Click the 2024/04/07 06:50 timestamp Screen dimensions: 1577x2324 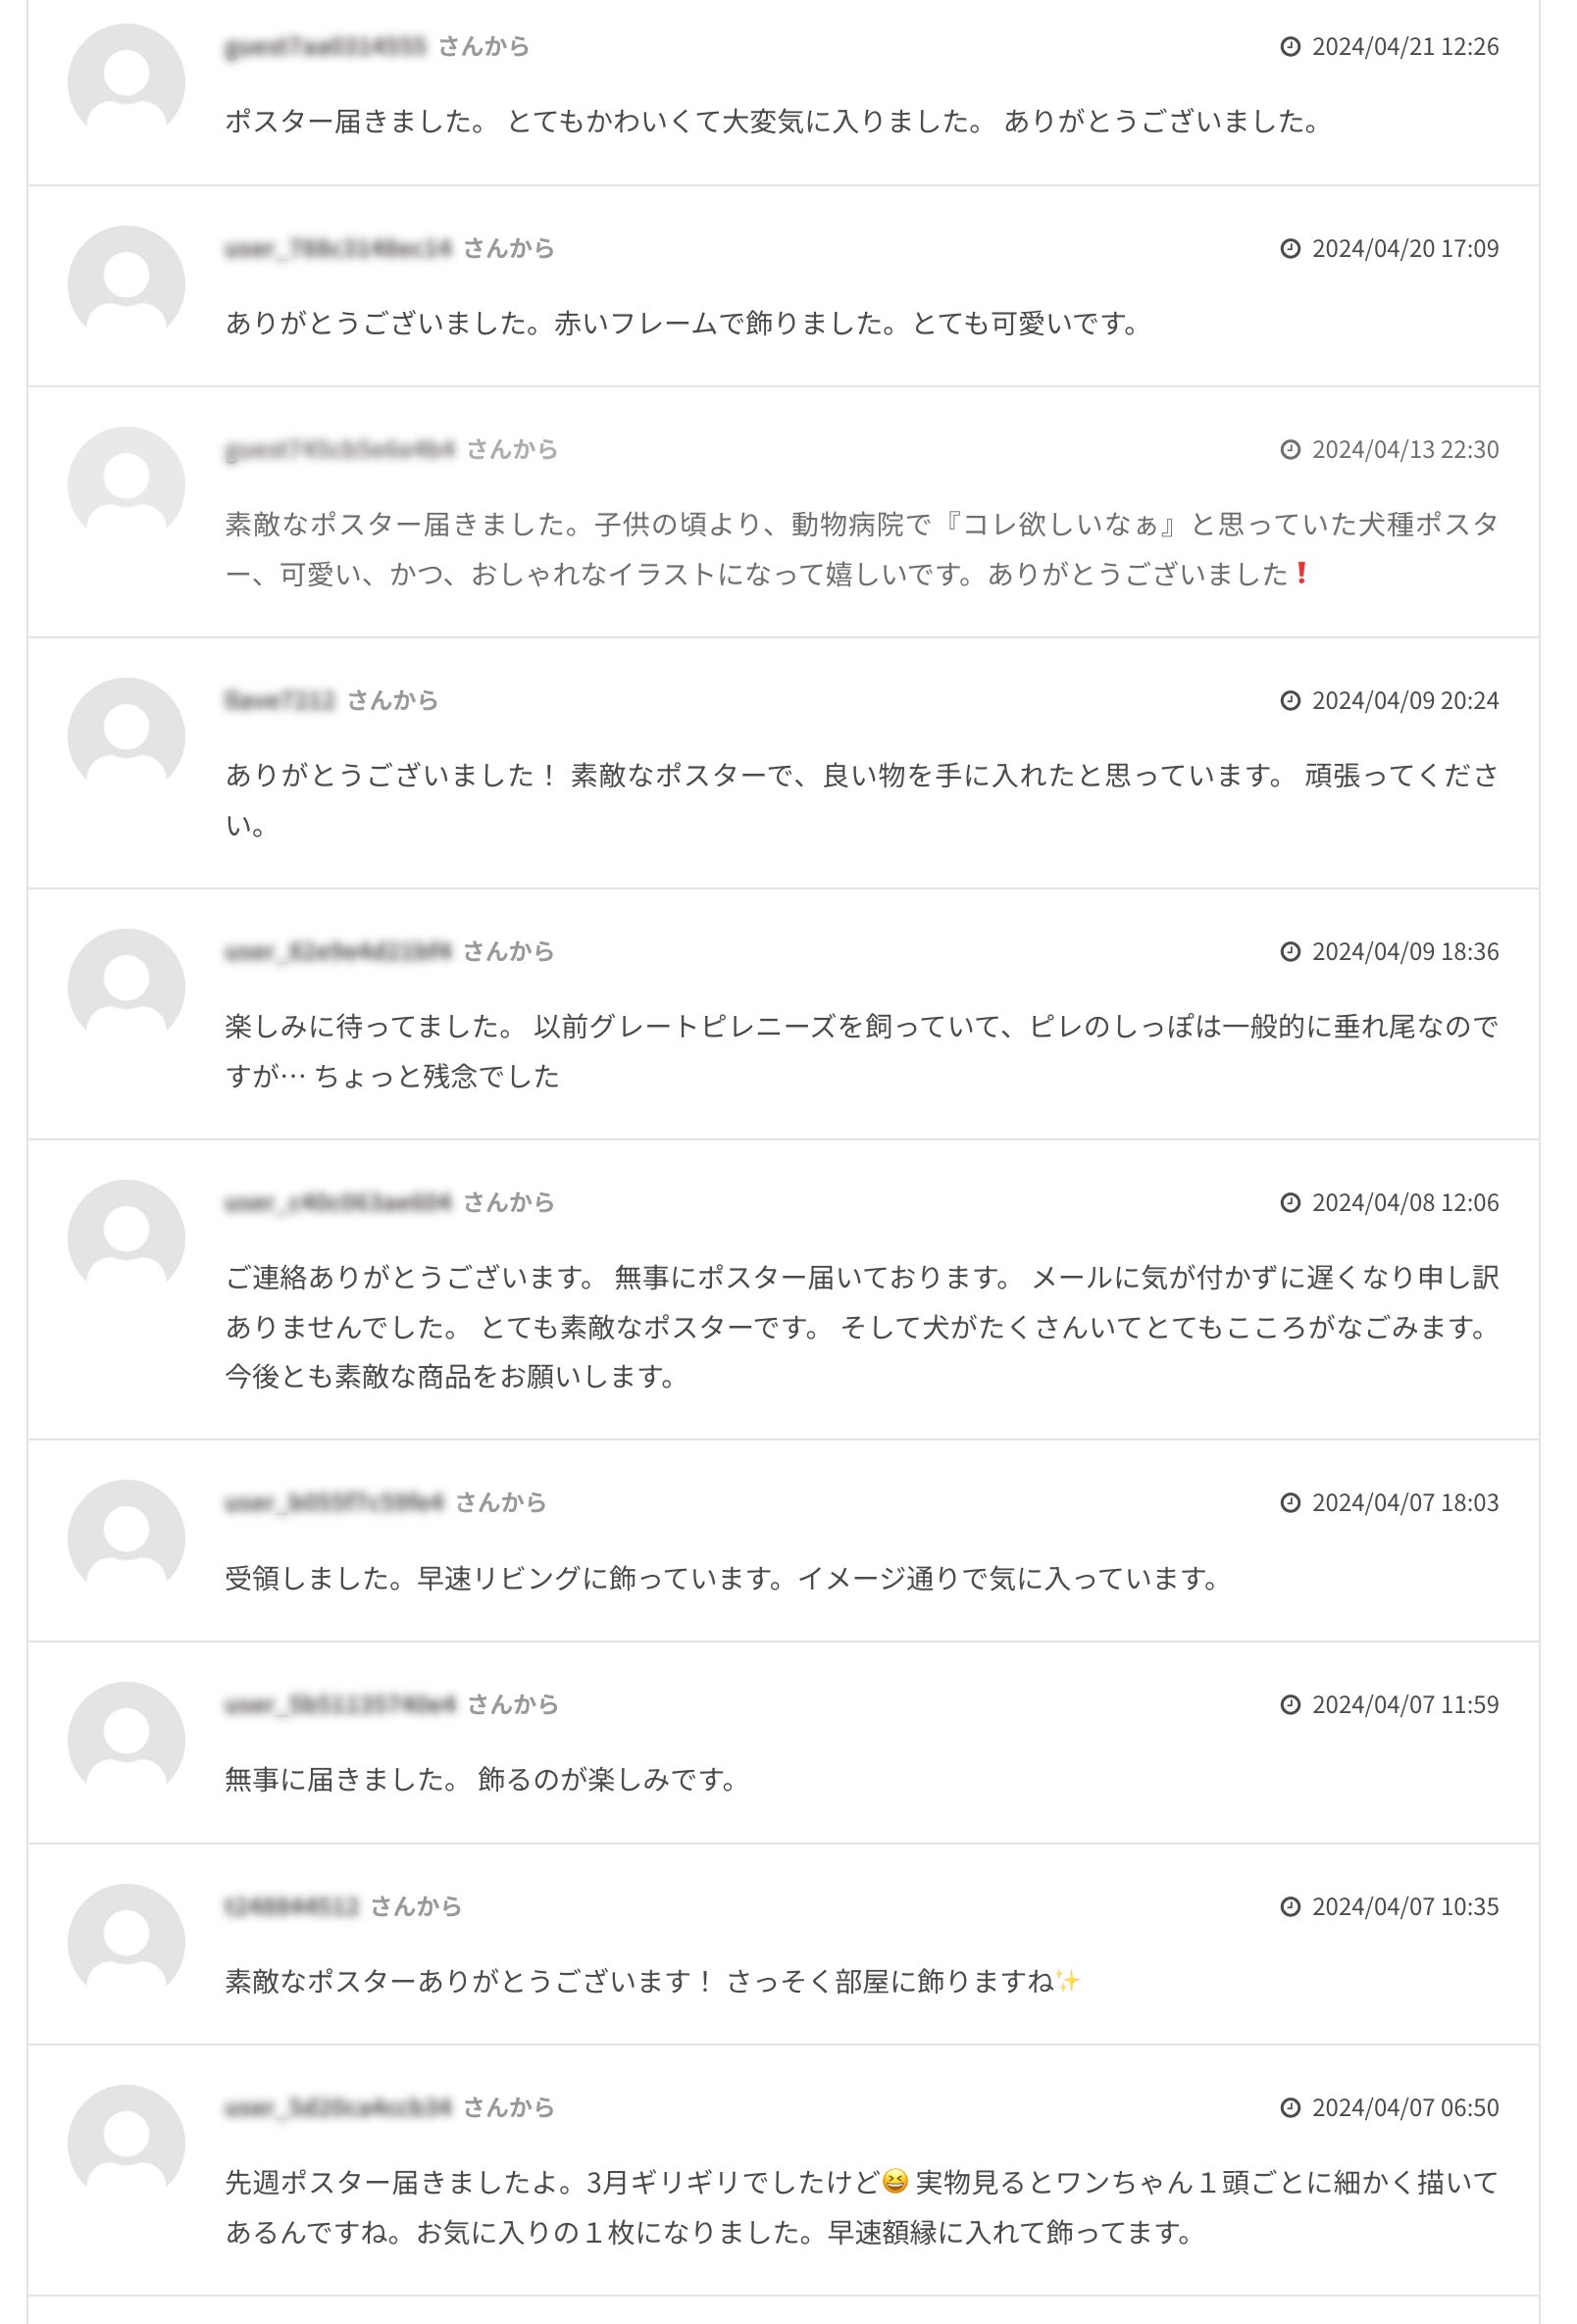(1404, 2107)
